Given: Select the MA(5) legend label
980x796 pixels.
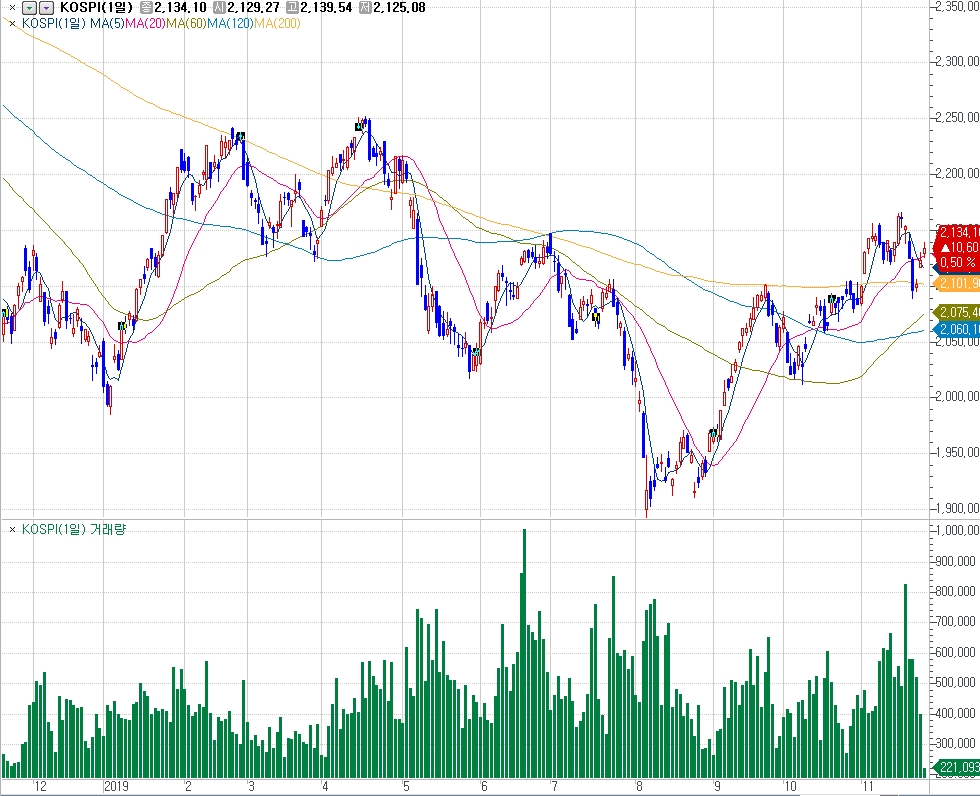Looking at the screenshot, I should (107, 23).
